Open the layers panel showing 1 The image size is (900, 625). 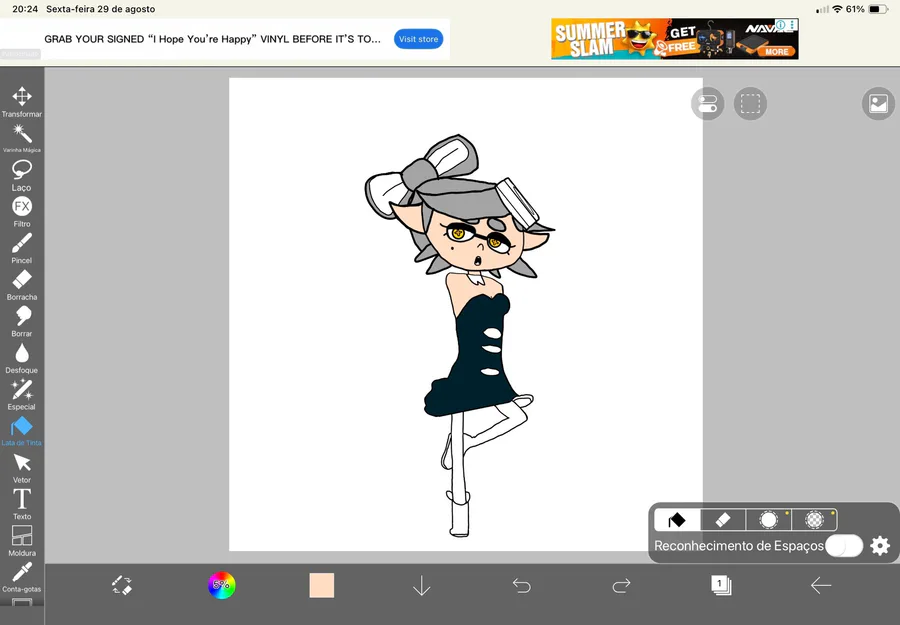click(x=721, y=585)
